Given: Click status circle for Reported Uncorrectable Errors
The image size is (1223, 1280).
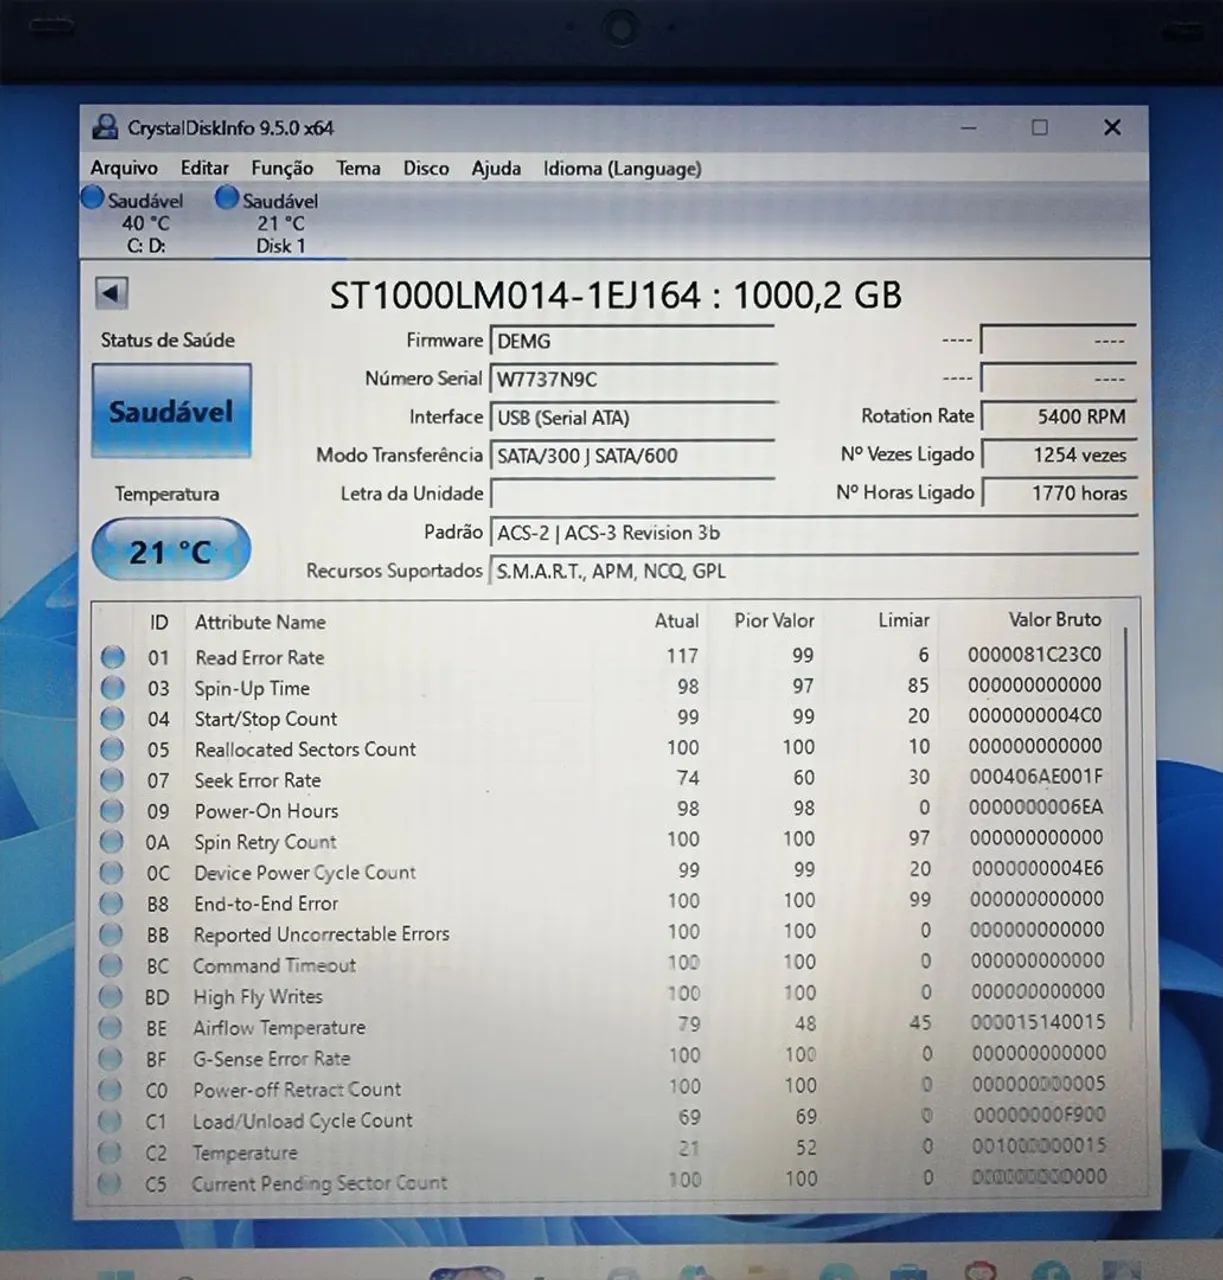Looking at the screenshot, I should [x=112, y=935].
